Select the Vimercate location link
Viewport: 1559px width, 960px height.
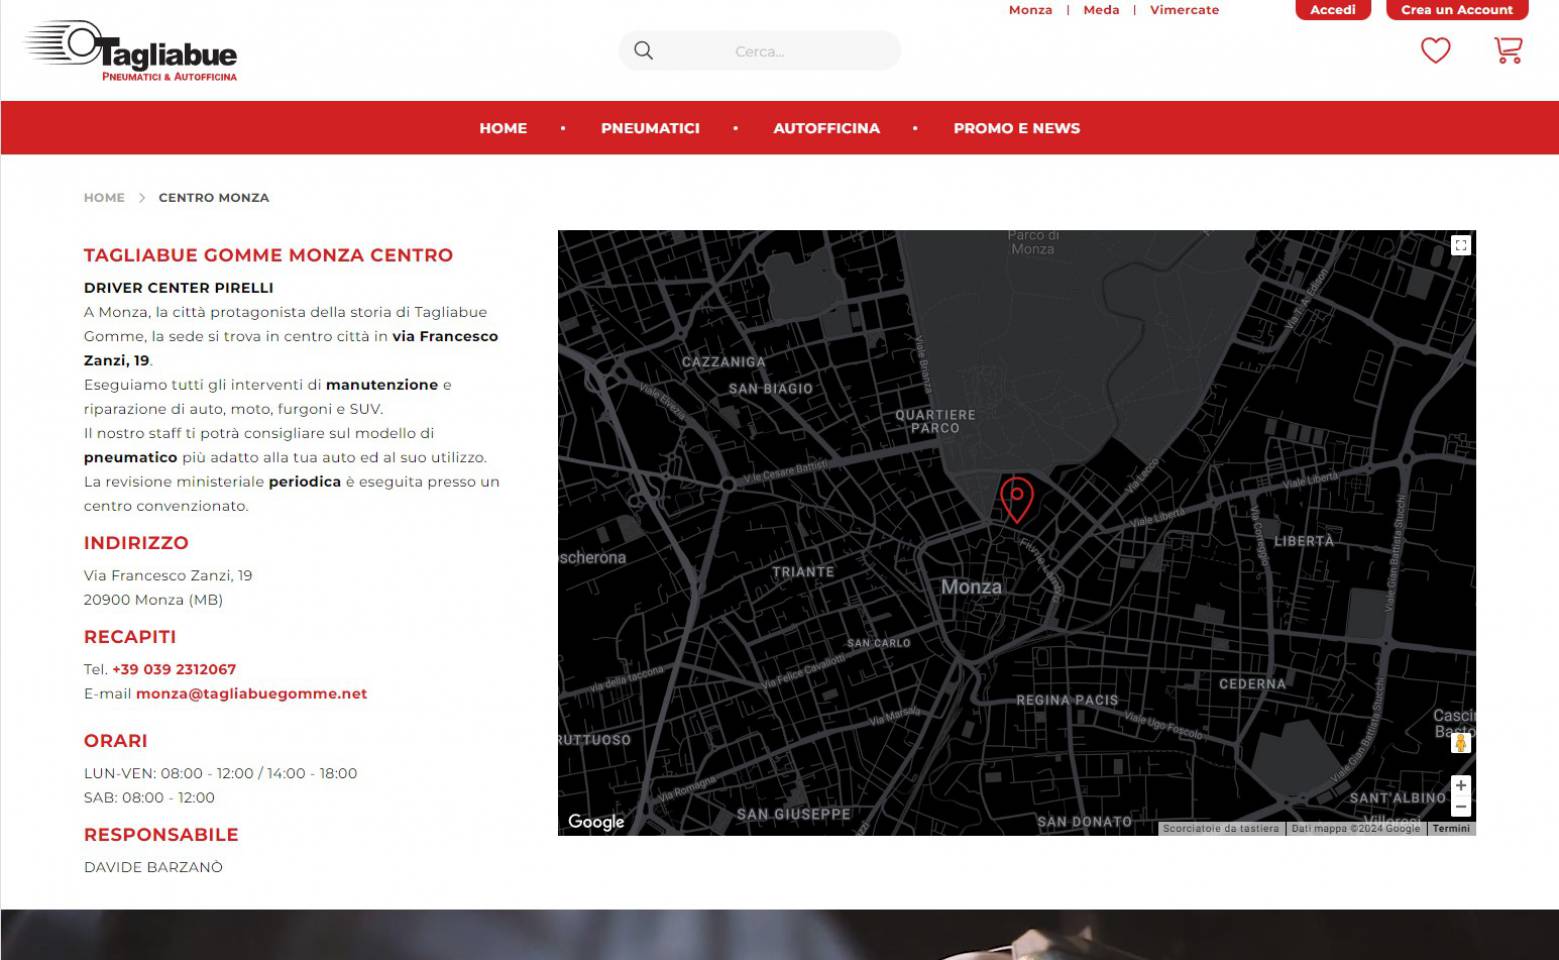1184,10
